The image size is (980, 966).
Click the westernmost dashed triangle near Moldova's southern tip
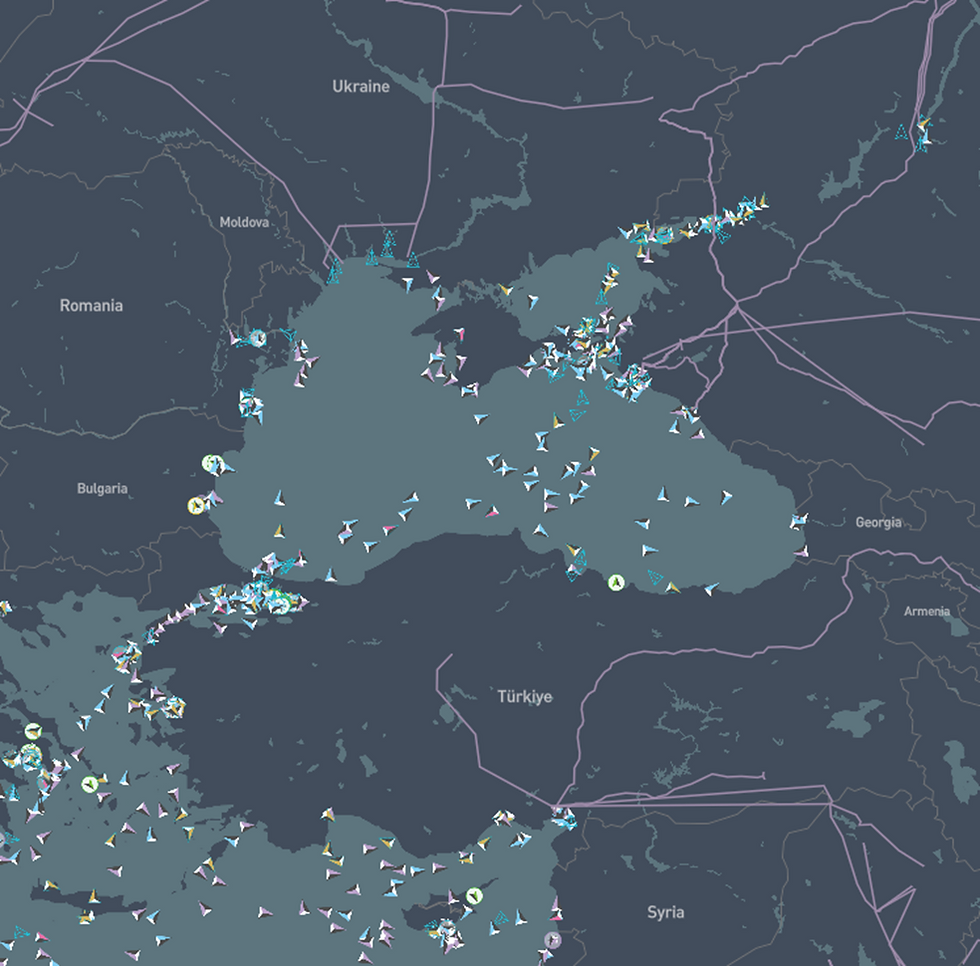pos(334,271)
